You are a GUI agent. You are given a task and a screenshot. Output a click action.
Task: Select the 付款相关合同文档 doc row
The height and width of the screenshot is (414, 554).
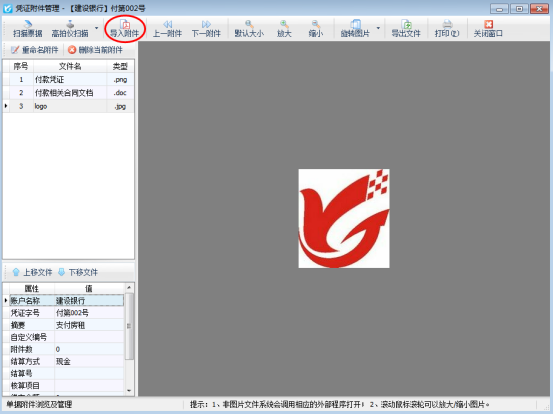point(69,93)
